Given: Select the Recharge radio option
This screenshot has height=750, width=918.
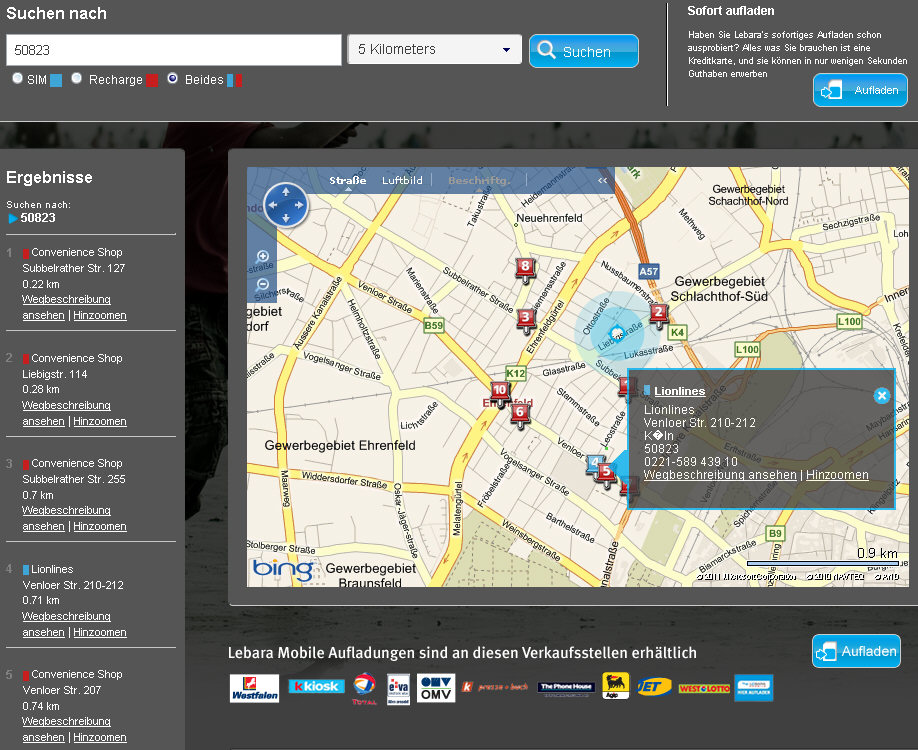Looking at the screenshot, I should click(77, 78).
